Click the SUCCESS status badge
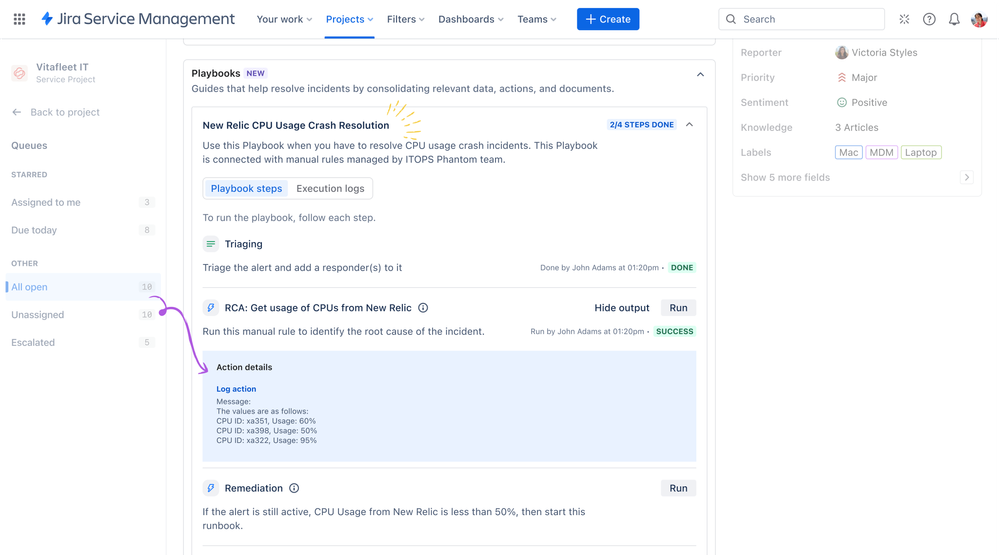999x555 pixels. tap(675, 331)
